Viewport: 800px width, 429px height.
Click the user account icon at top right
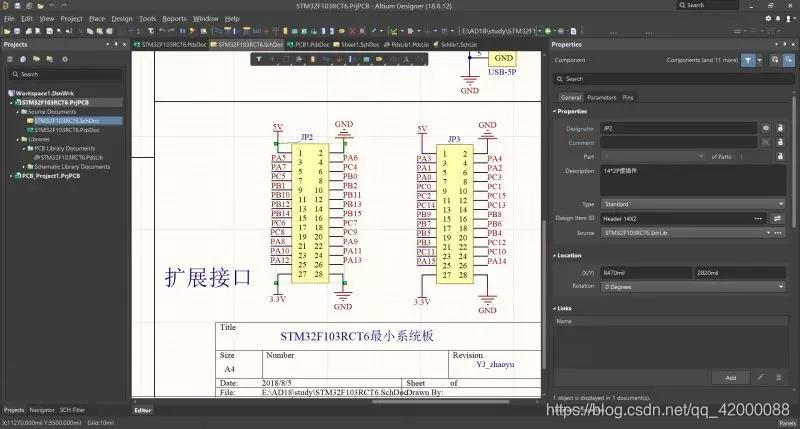pyautogui.click(x=791, y=18)
